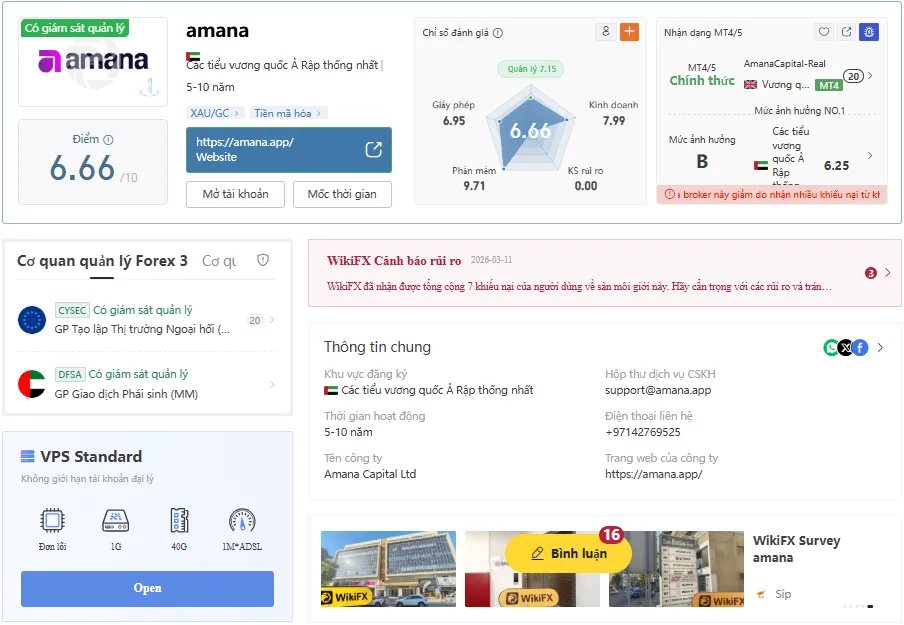
Task: Click the shield icon in regulator panel
Action: [263, 261]
